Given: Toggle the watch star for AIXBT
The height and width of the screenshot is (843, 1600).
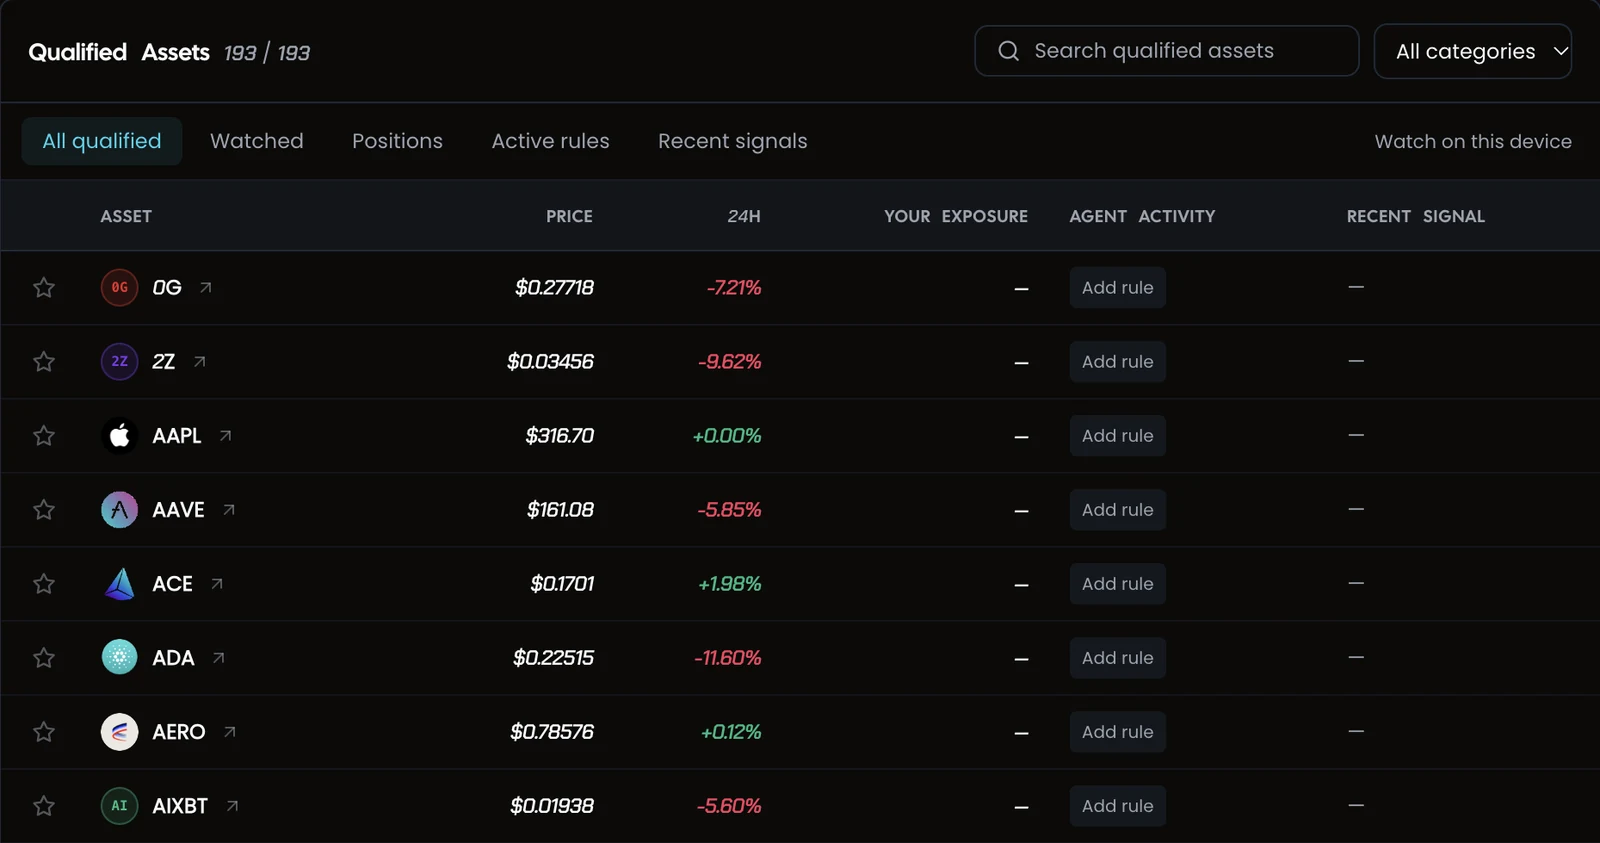Looking at the screenshot, I should point(44,806).
